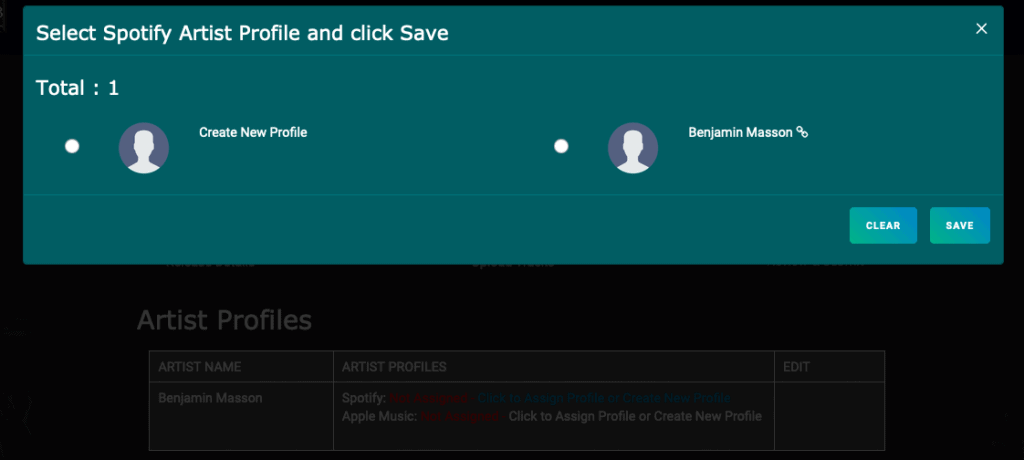1024x460 pixels.
Task: Select the Benjamin Masson radio button
Action: pyautogui.click(x=561, y=146)
